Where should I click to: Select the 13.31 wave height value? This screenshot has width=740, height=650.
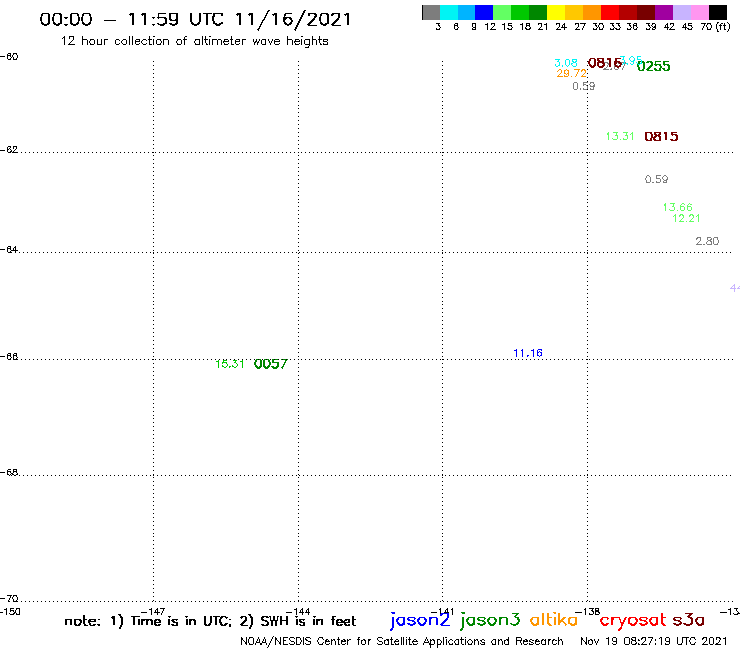pyautogui.click(x=620, y=136)
